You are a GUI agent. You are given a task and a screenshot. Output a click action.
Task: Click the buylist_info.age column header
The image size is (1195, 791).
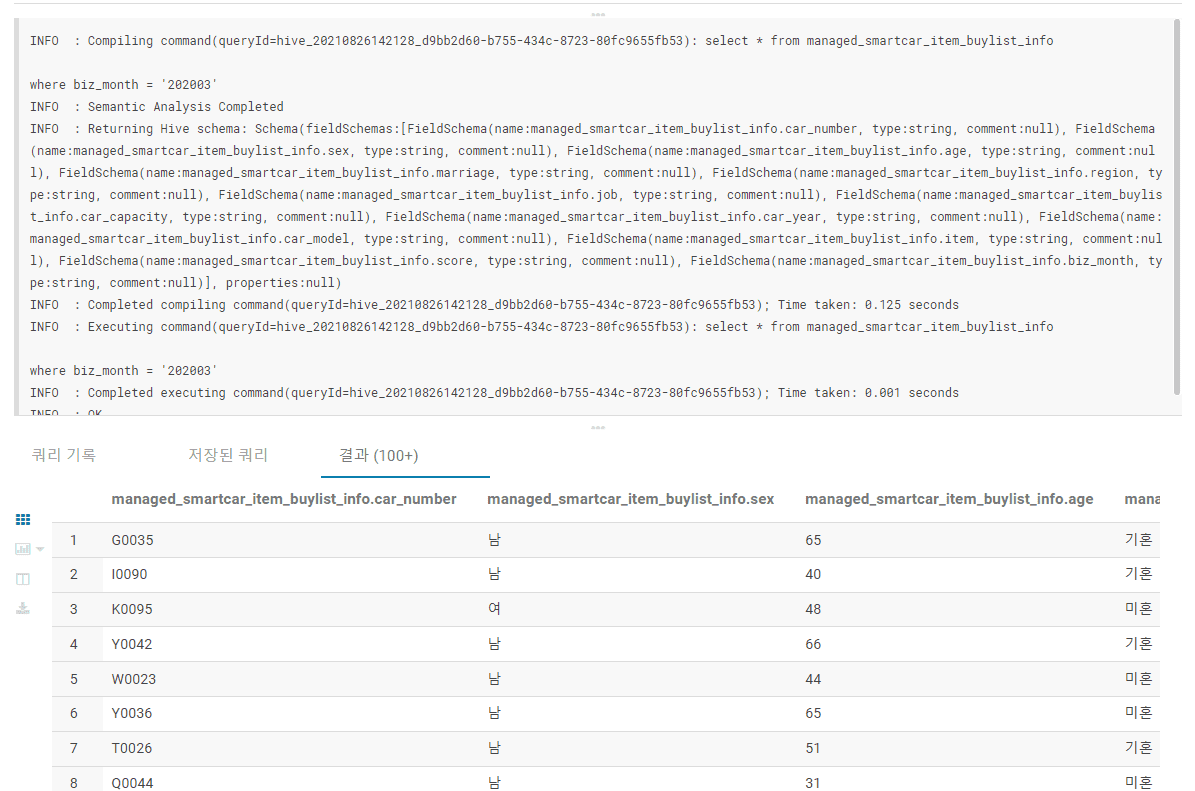pos(949,499)
